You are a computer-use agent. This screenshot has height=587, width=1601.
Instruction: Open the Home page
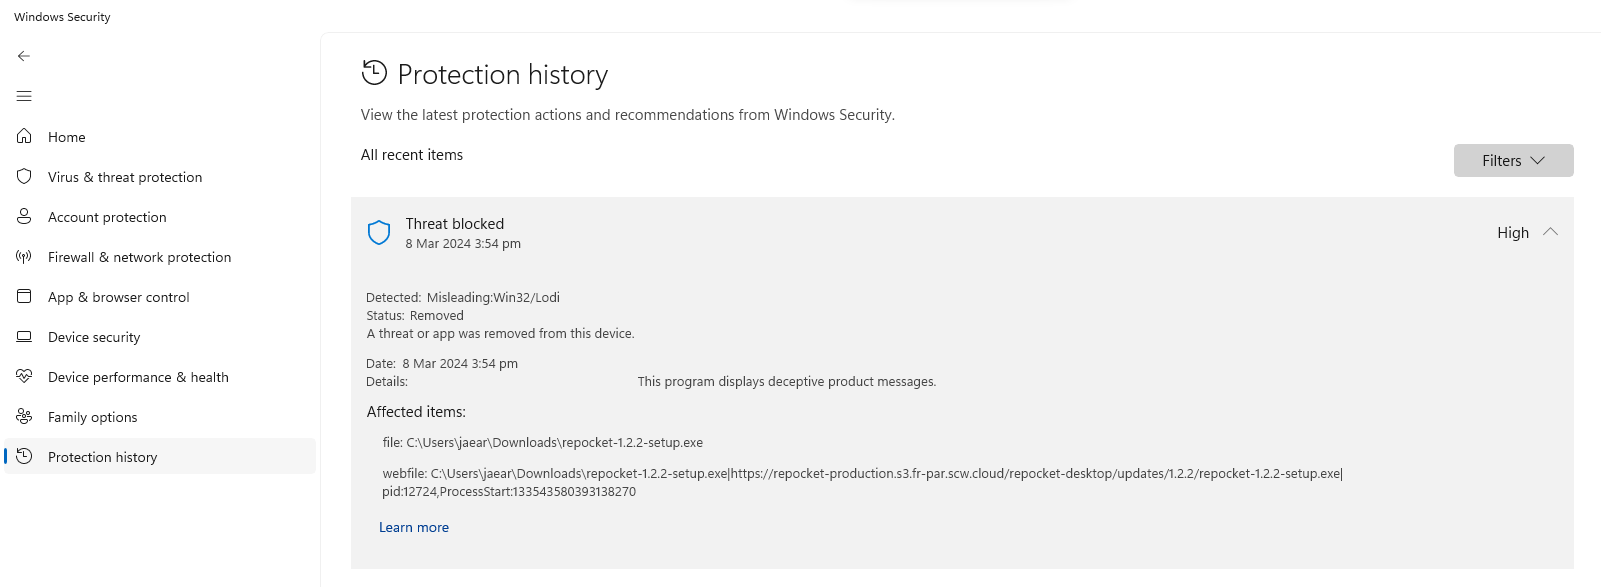click(x=160, y=137)
